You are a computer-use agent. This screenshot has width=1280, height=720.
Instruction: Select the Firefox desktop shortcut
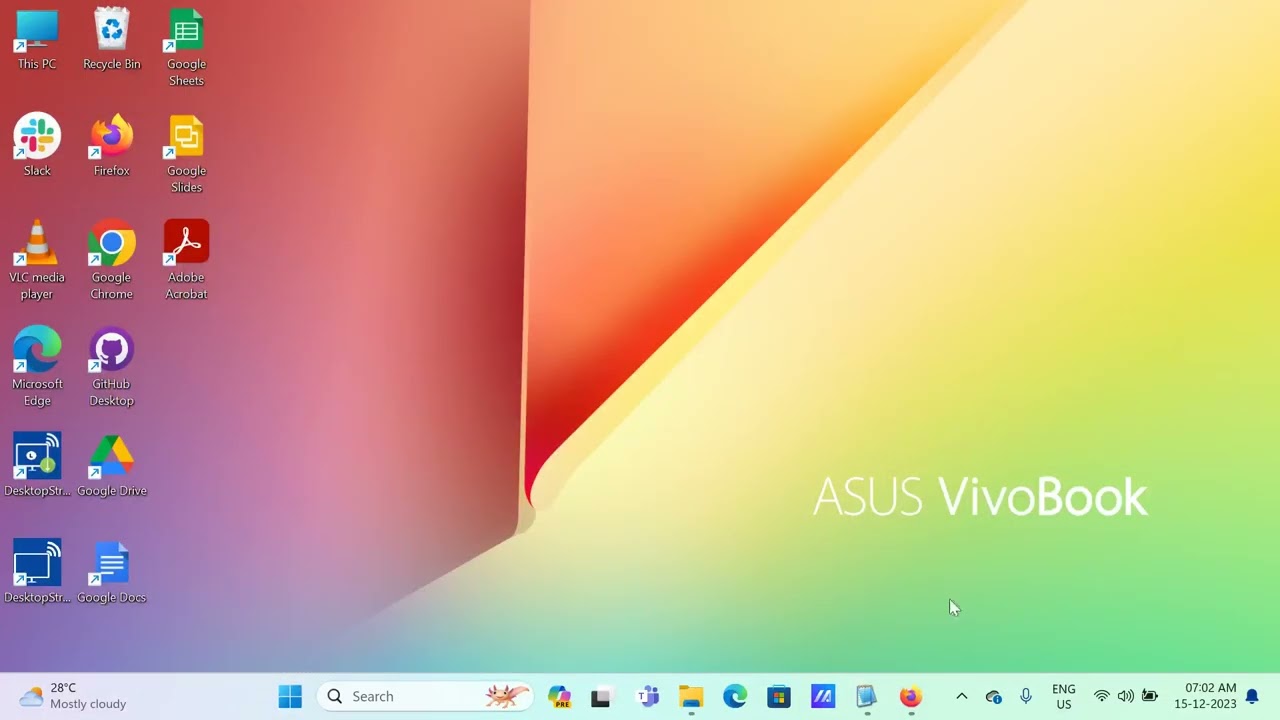(112, 146)
